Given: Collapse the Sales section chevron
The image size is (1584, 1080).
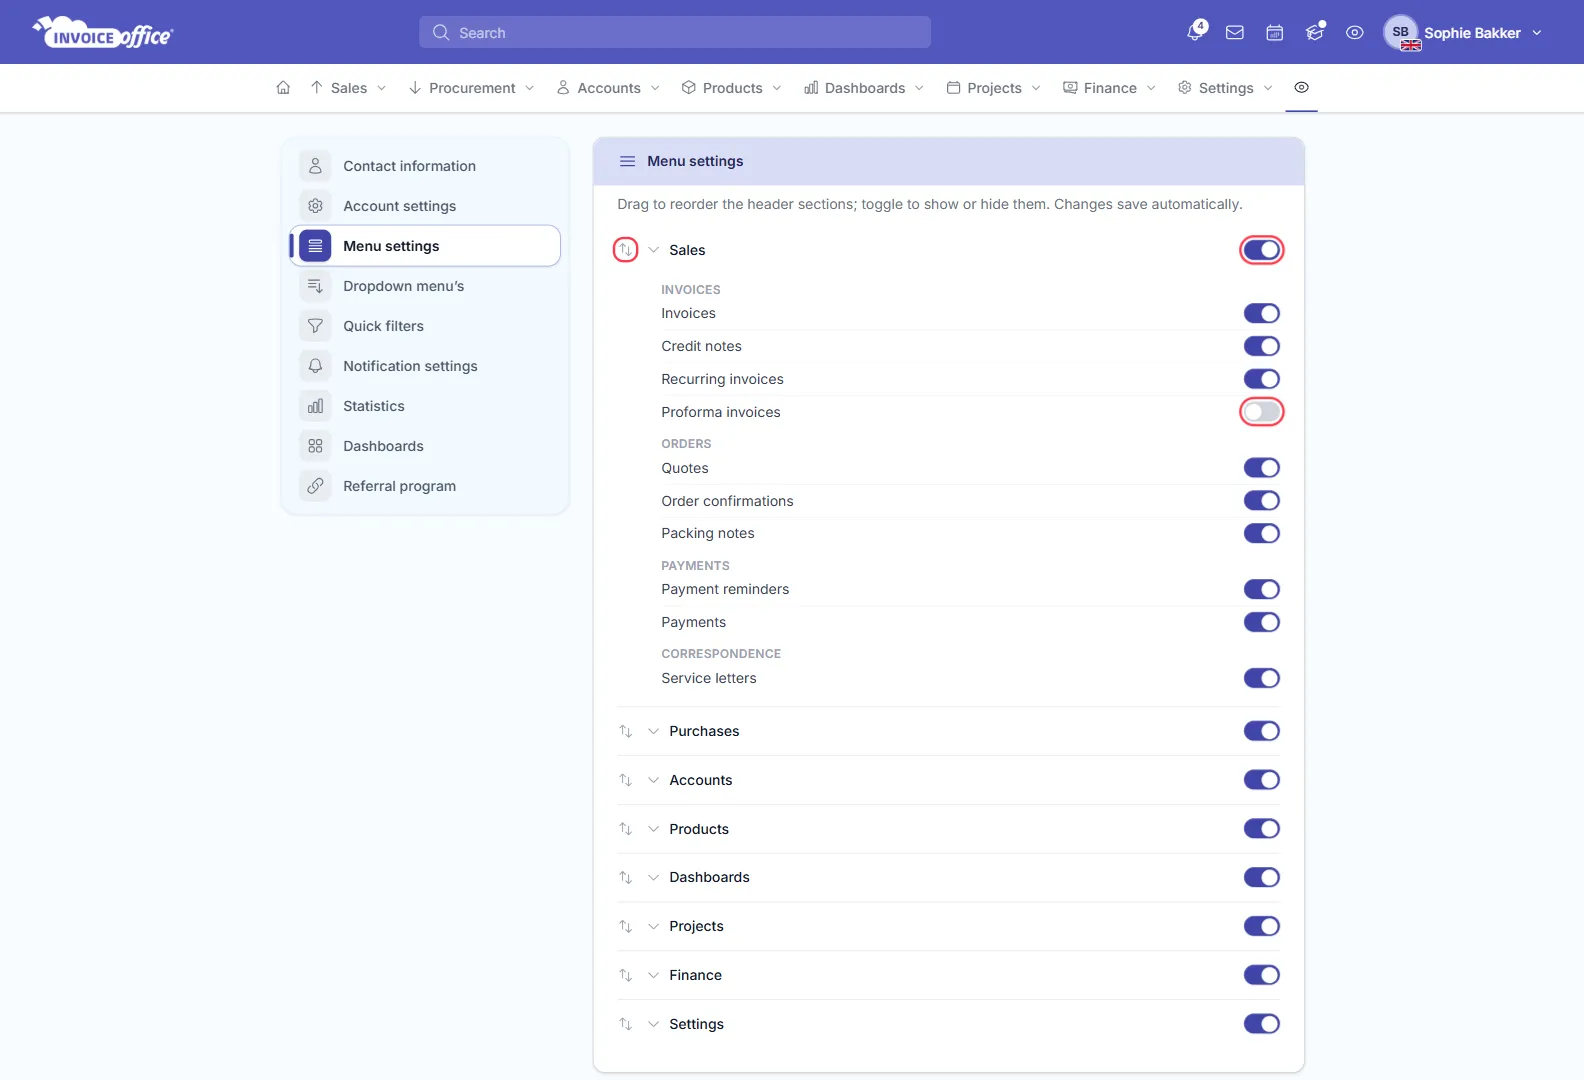Looking at the screenshot, I should [x=653, y=250].
